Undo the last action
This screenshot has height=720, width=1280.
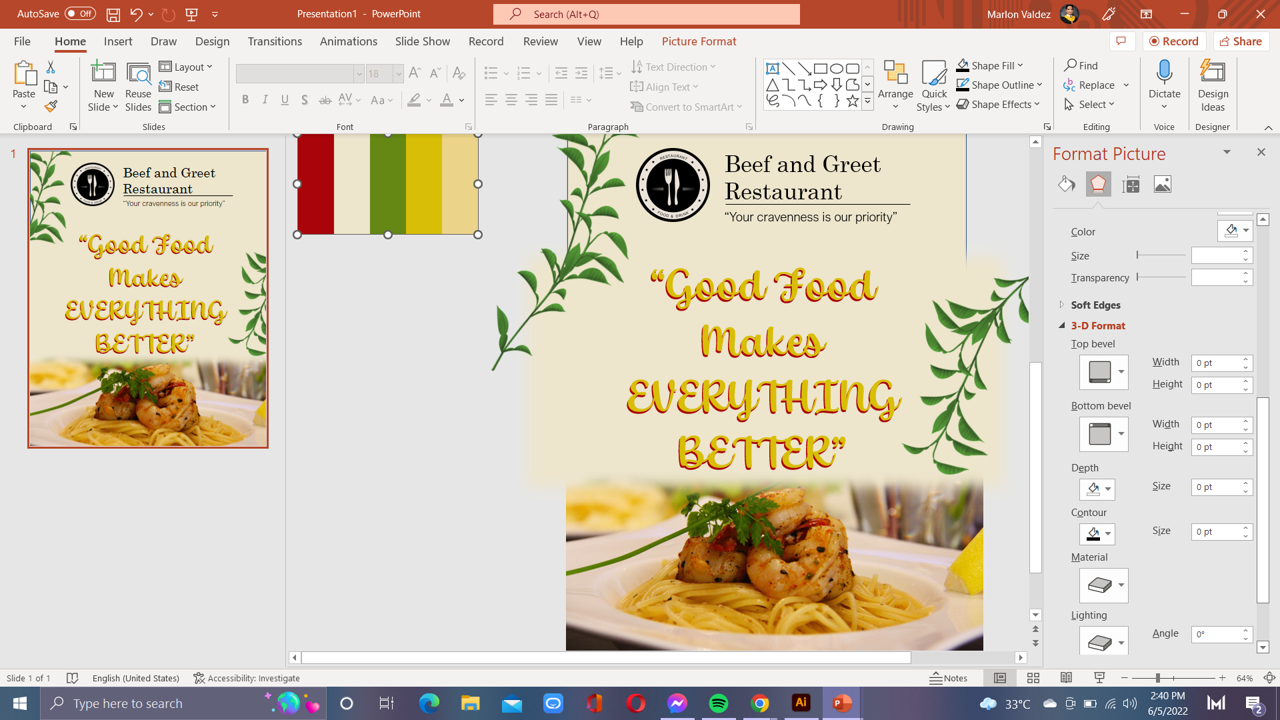[x=136, y=14]
